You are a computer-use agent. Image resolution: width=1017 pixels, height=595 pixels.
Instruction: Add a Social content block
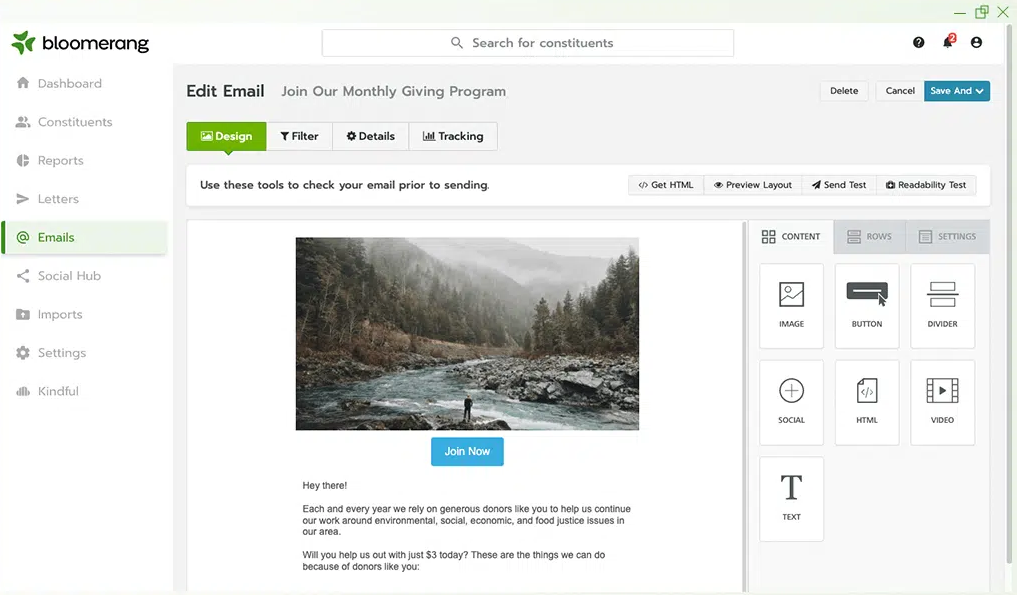[x=791, y=401]
